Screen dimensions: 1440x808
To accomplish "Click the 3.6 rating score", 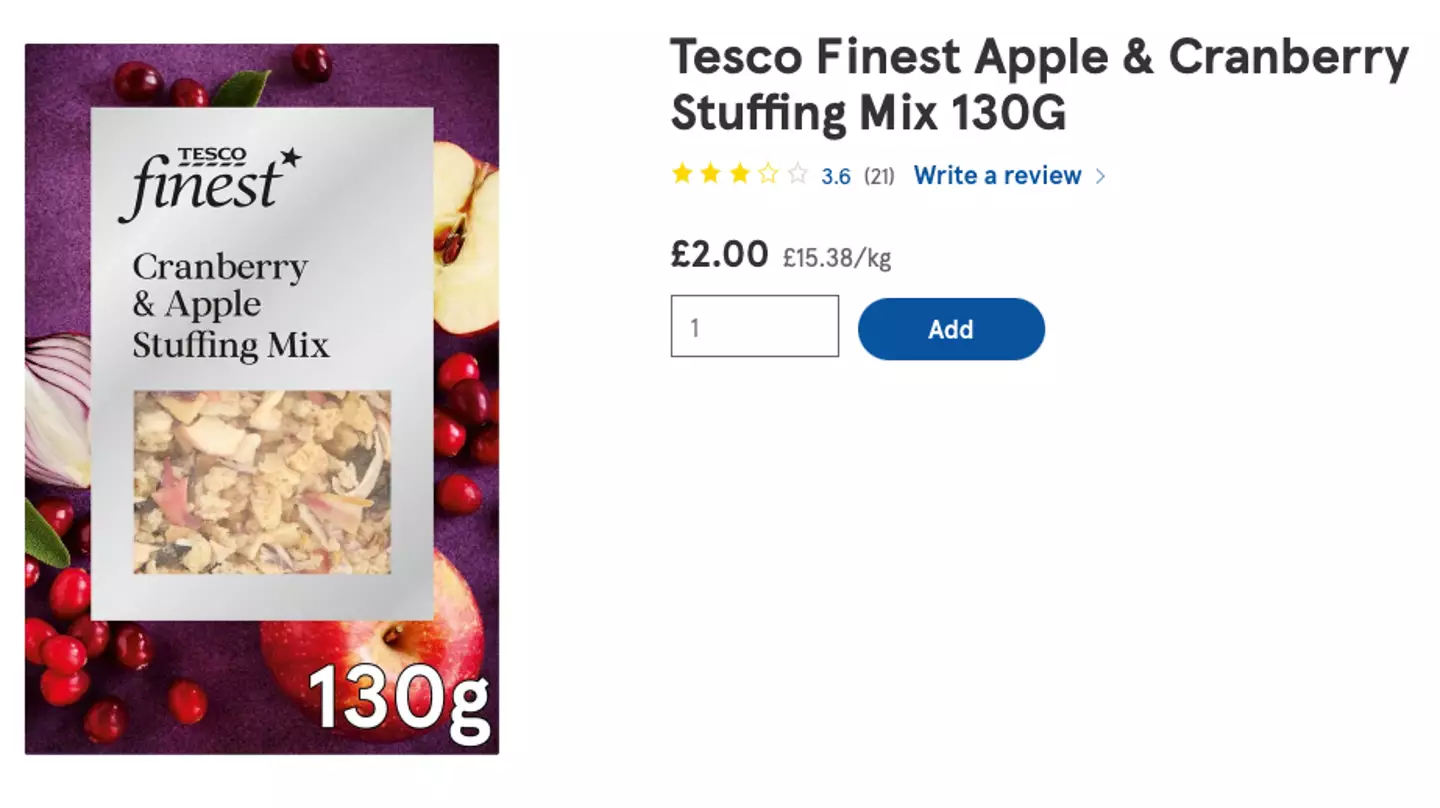I will 836,177.
